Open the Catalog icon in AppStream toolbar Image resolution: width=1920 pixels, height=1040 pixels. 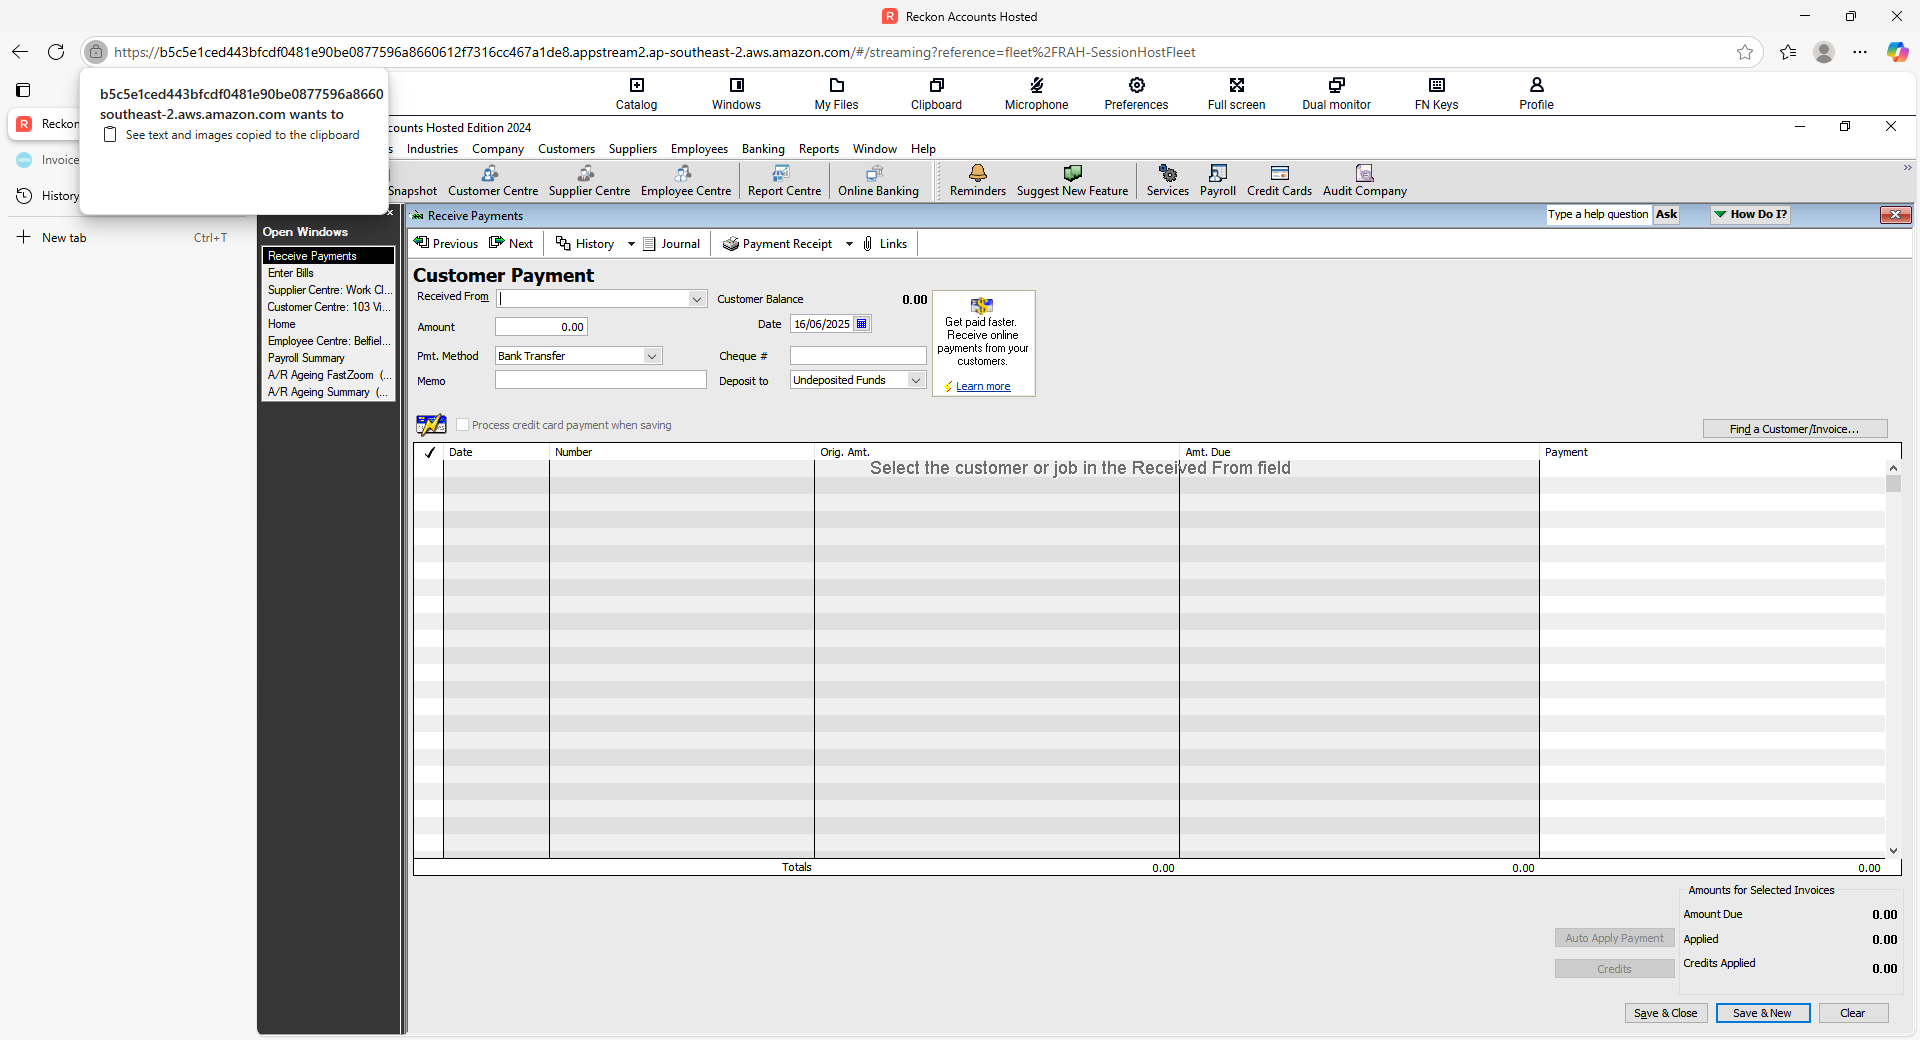[x=636, y=94]
